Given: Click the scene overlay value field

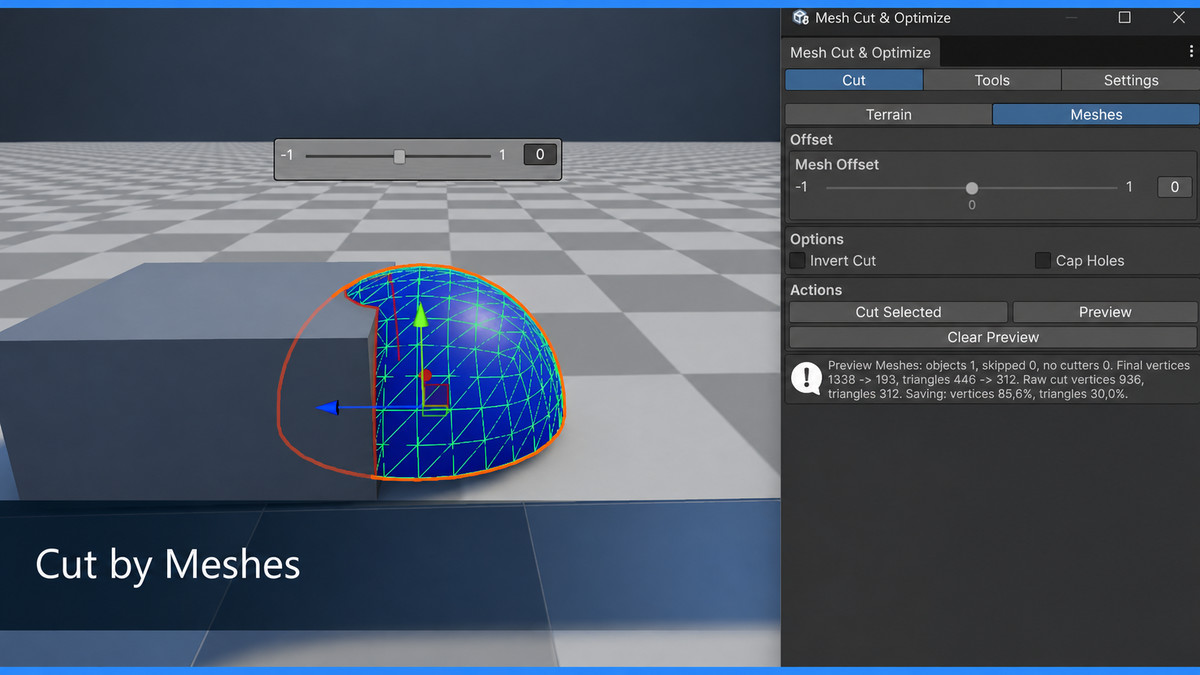Looking at the screenshot, I should (x=540, y=155).
